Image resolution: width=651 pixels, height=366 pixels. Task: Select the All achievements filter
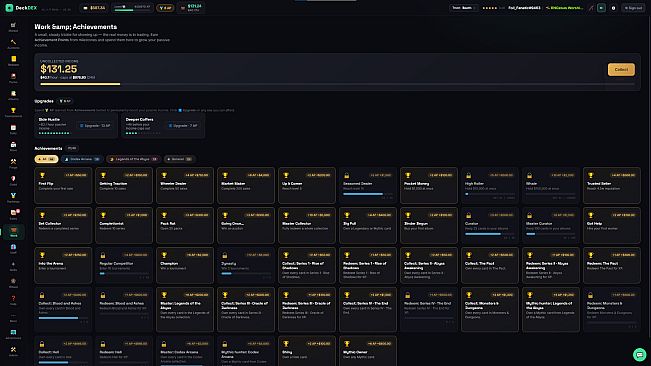[x=46, y=159]
